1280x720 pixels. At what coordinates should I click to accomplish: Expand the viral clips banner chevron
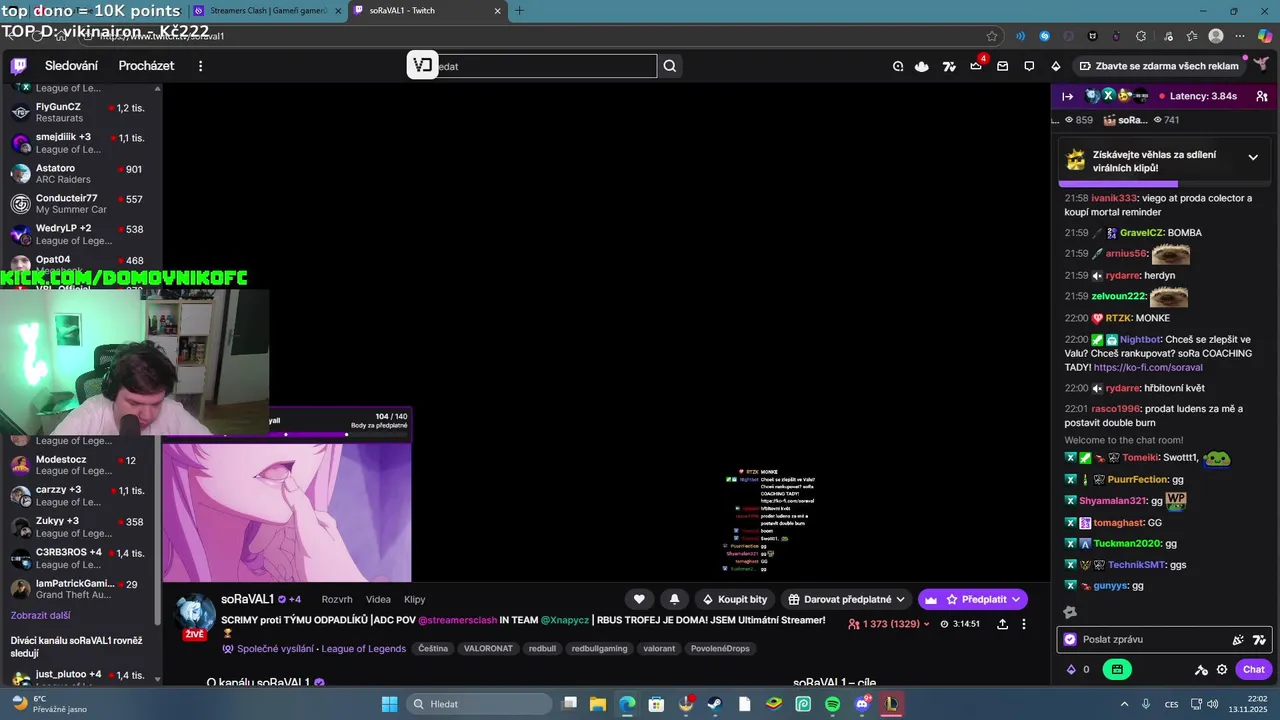(1253, 158)
